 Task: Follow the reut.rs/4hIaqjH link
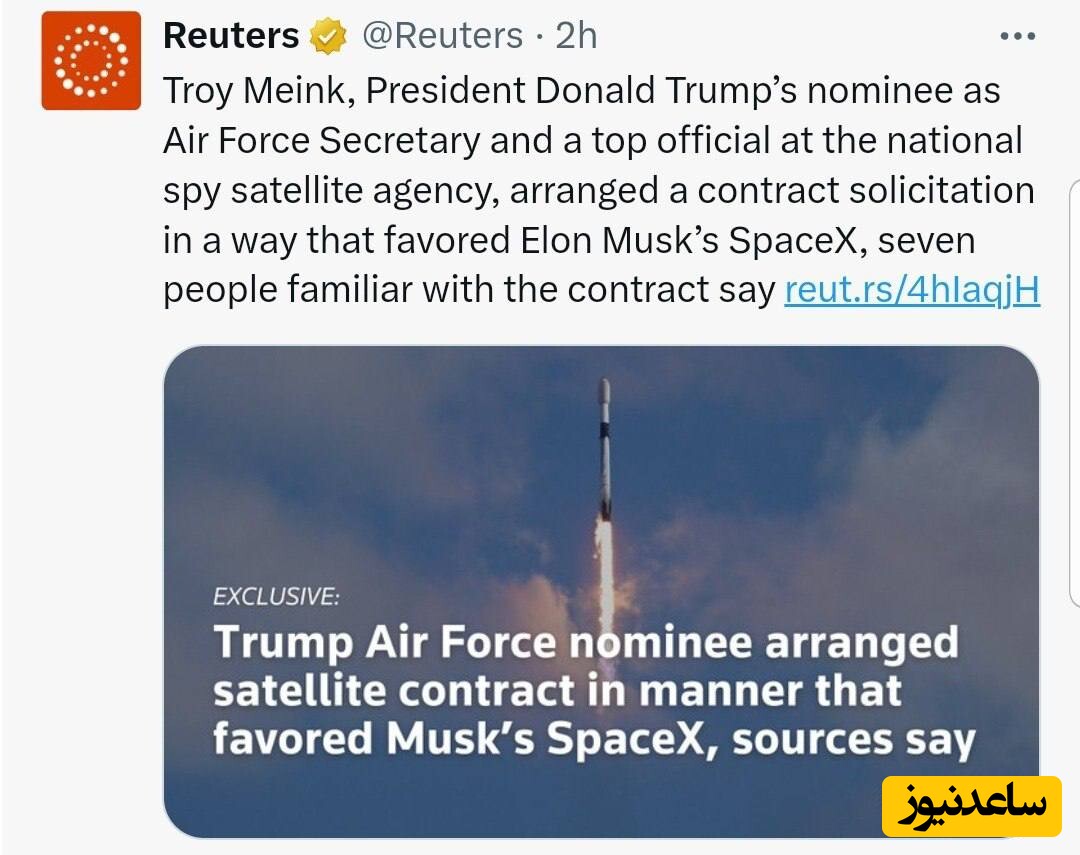pos(912,290)
